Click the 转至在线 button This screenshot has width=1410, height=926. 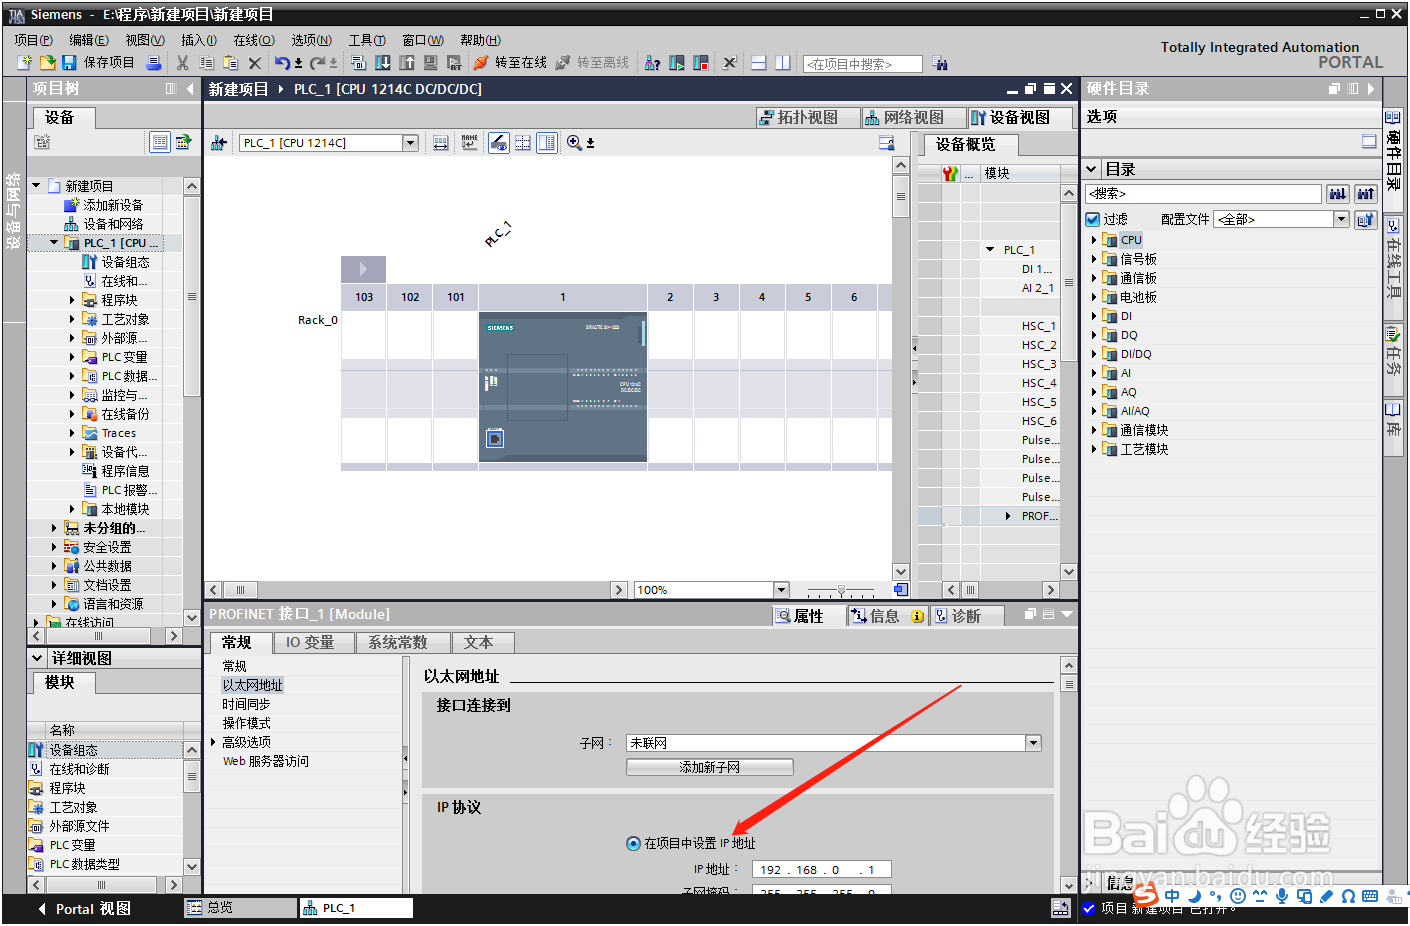tap(510, 63)
